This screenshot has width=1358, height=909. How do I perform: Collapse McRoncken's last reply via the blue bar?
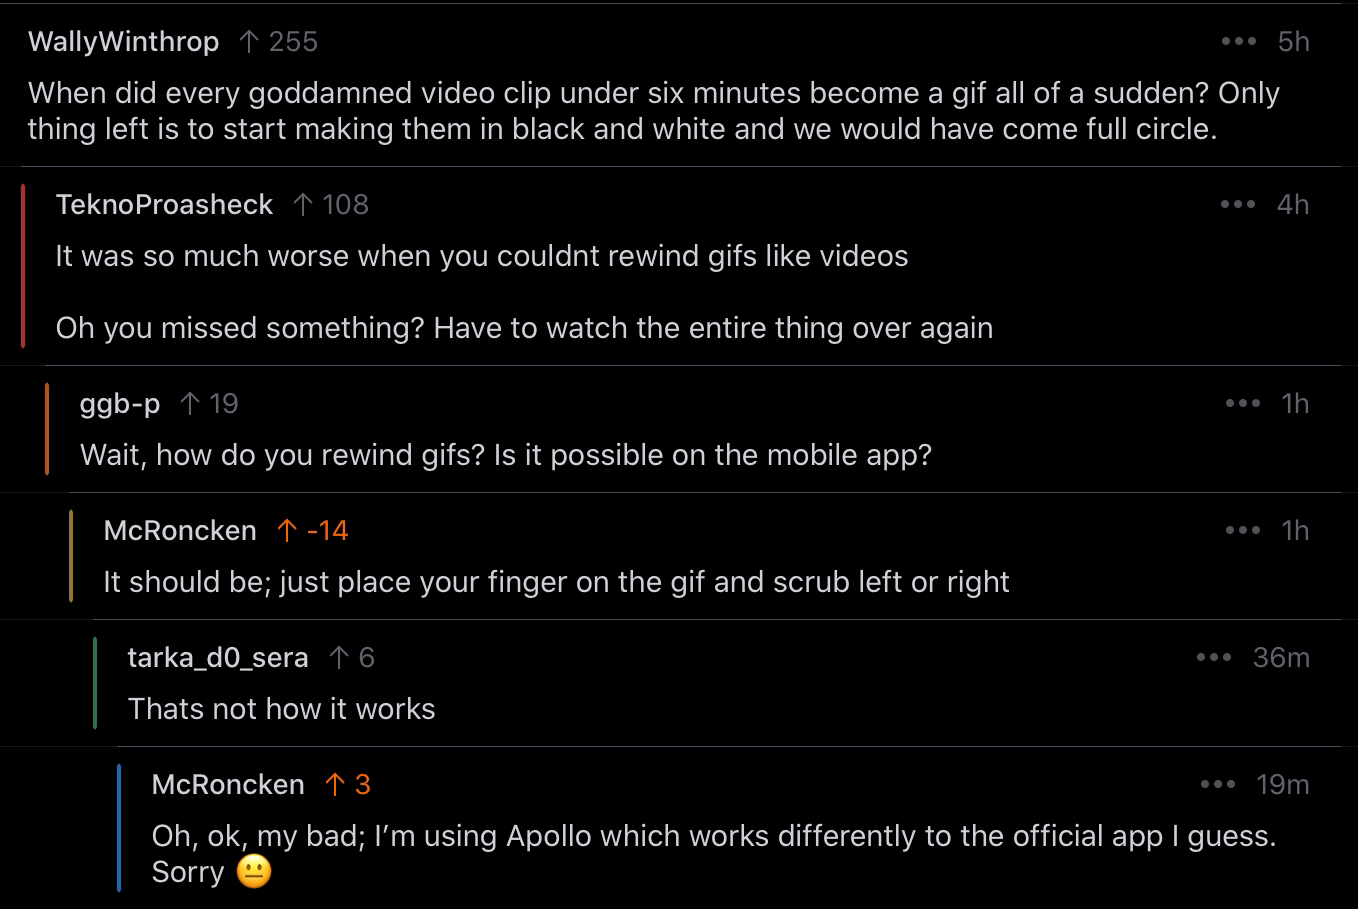pos(119,828)
